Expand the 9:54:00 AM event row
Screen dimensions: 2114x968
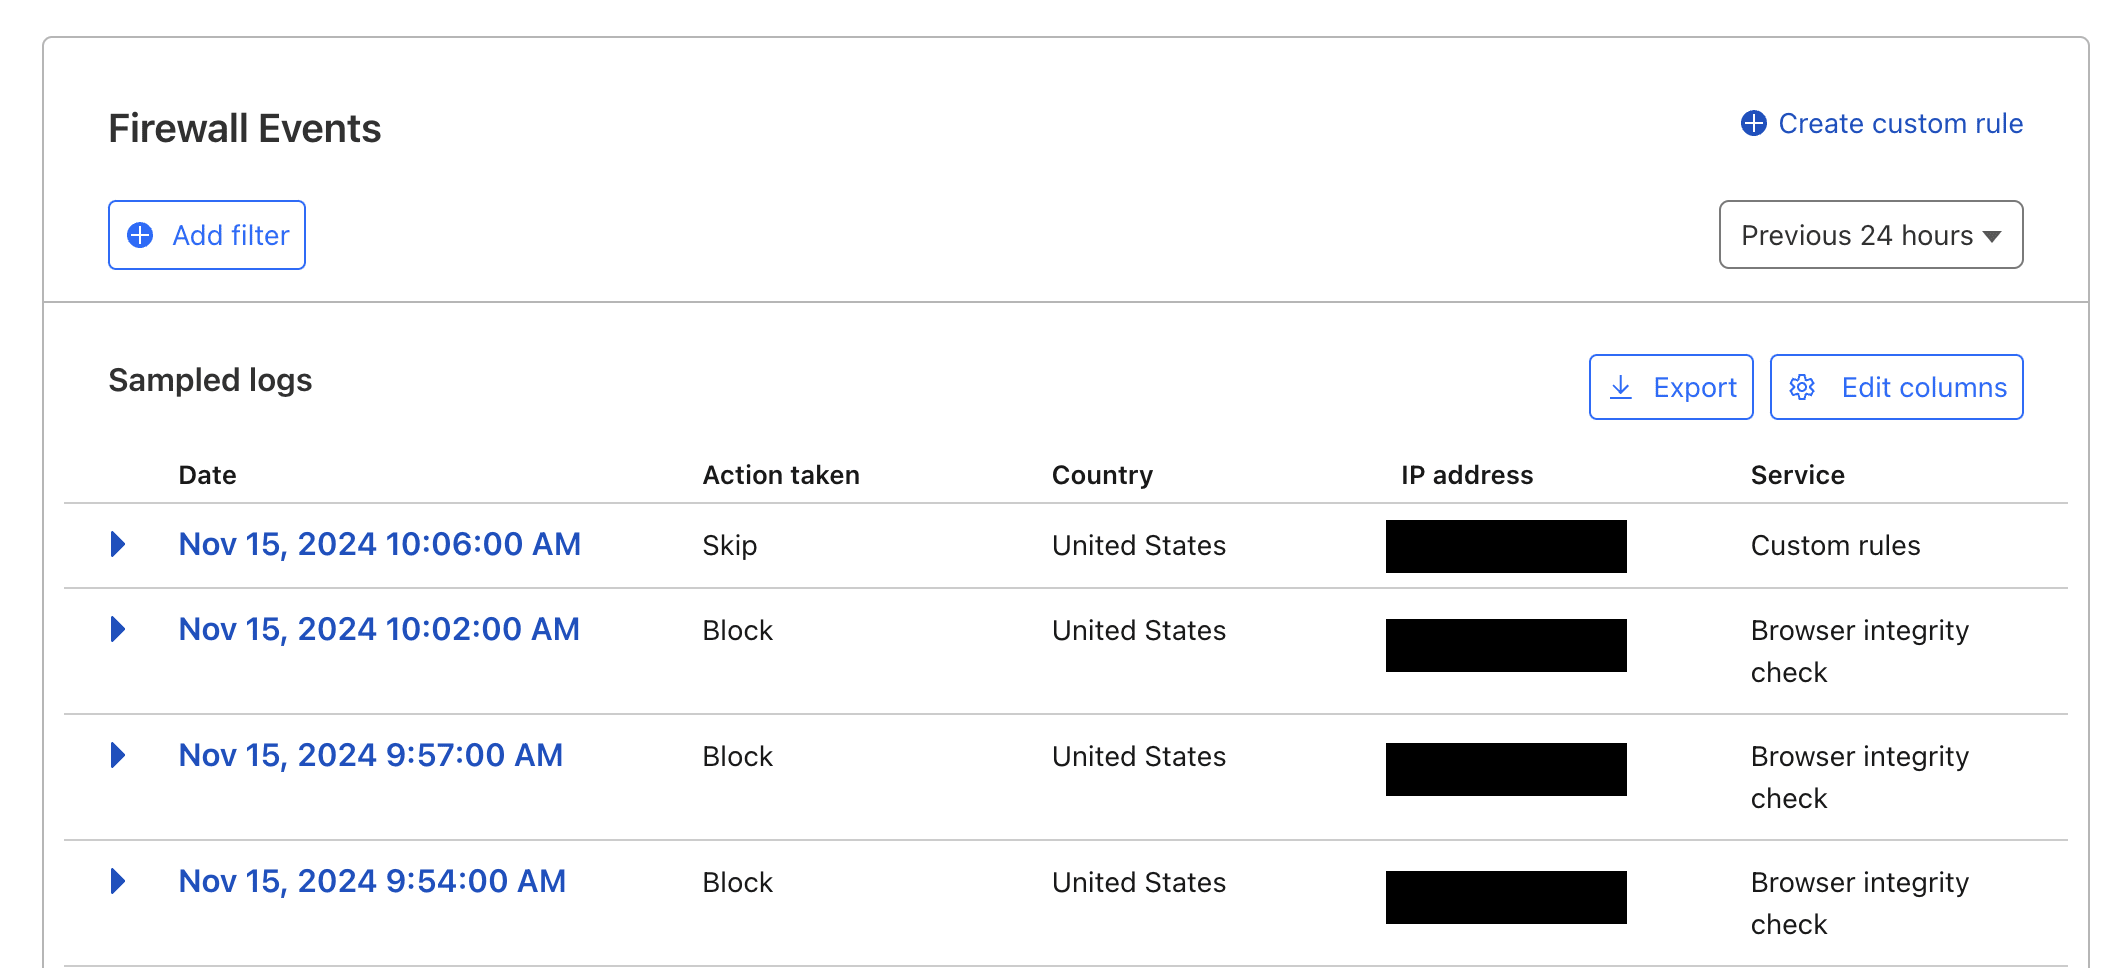click(118, 882)
